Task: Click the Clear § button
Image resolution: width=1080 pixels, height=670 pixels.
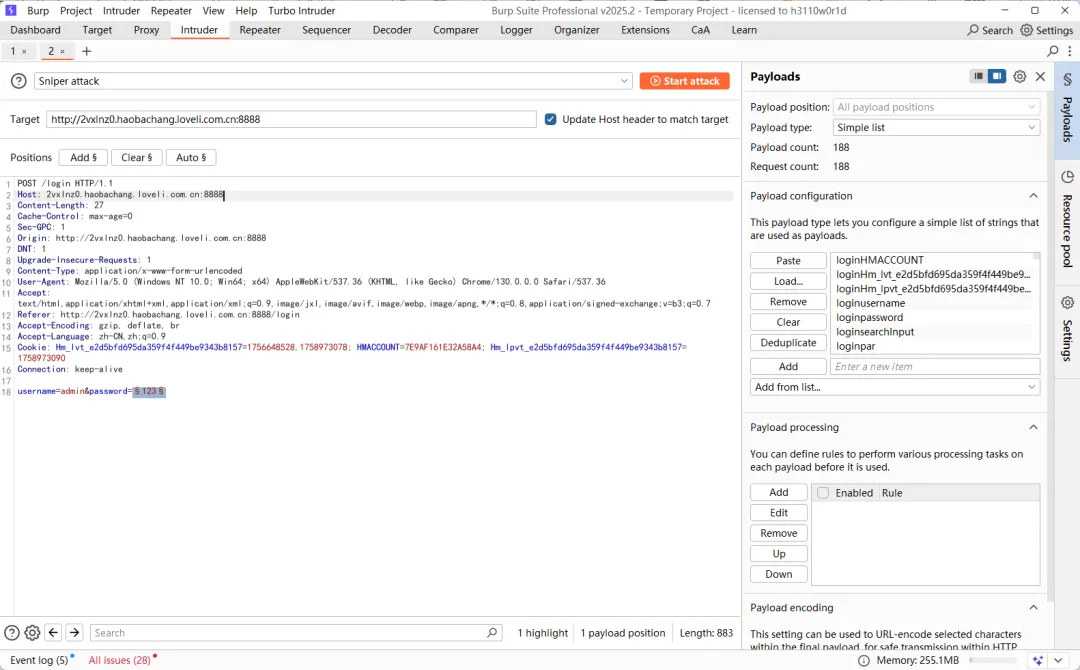Action: [x=136, y=158]
